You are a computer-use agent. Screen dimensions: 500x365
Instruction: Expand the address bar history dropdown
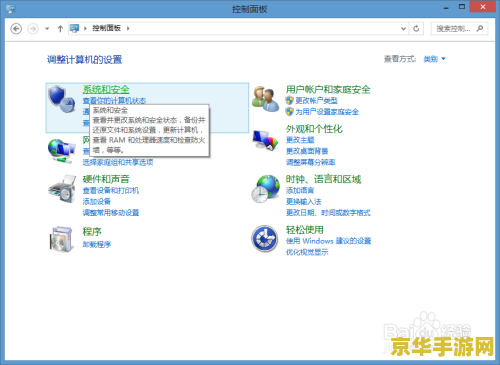[x=403, y=29]
